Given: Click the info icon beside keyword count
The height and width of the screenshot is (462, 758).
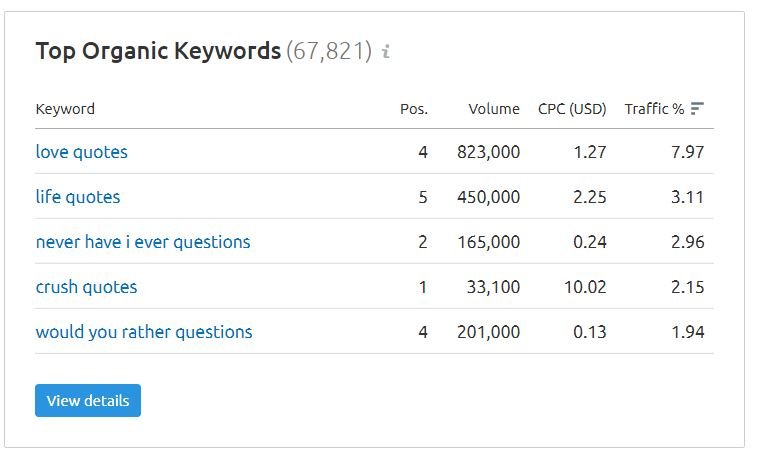Looking at the screenshot, I should click(x=387, y=51).
